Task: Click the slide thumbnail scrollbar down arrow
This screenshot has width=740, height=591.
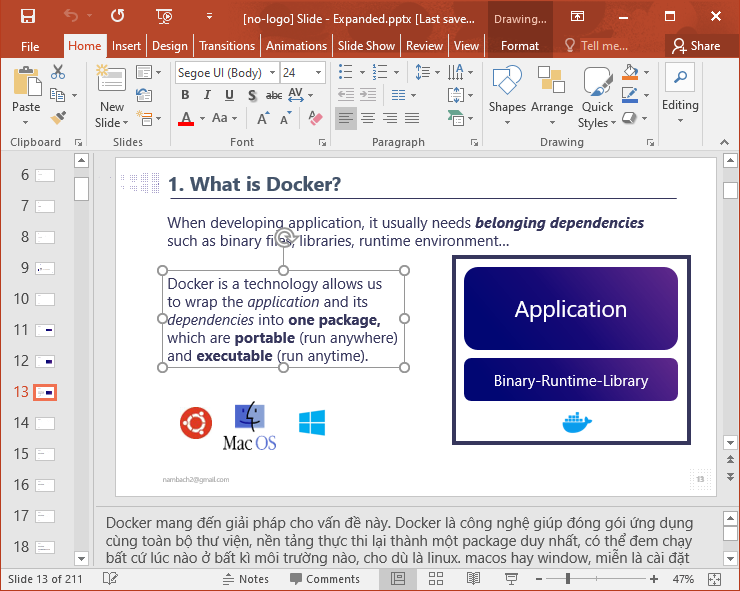Action: pos(81,558)
